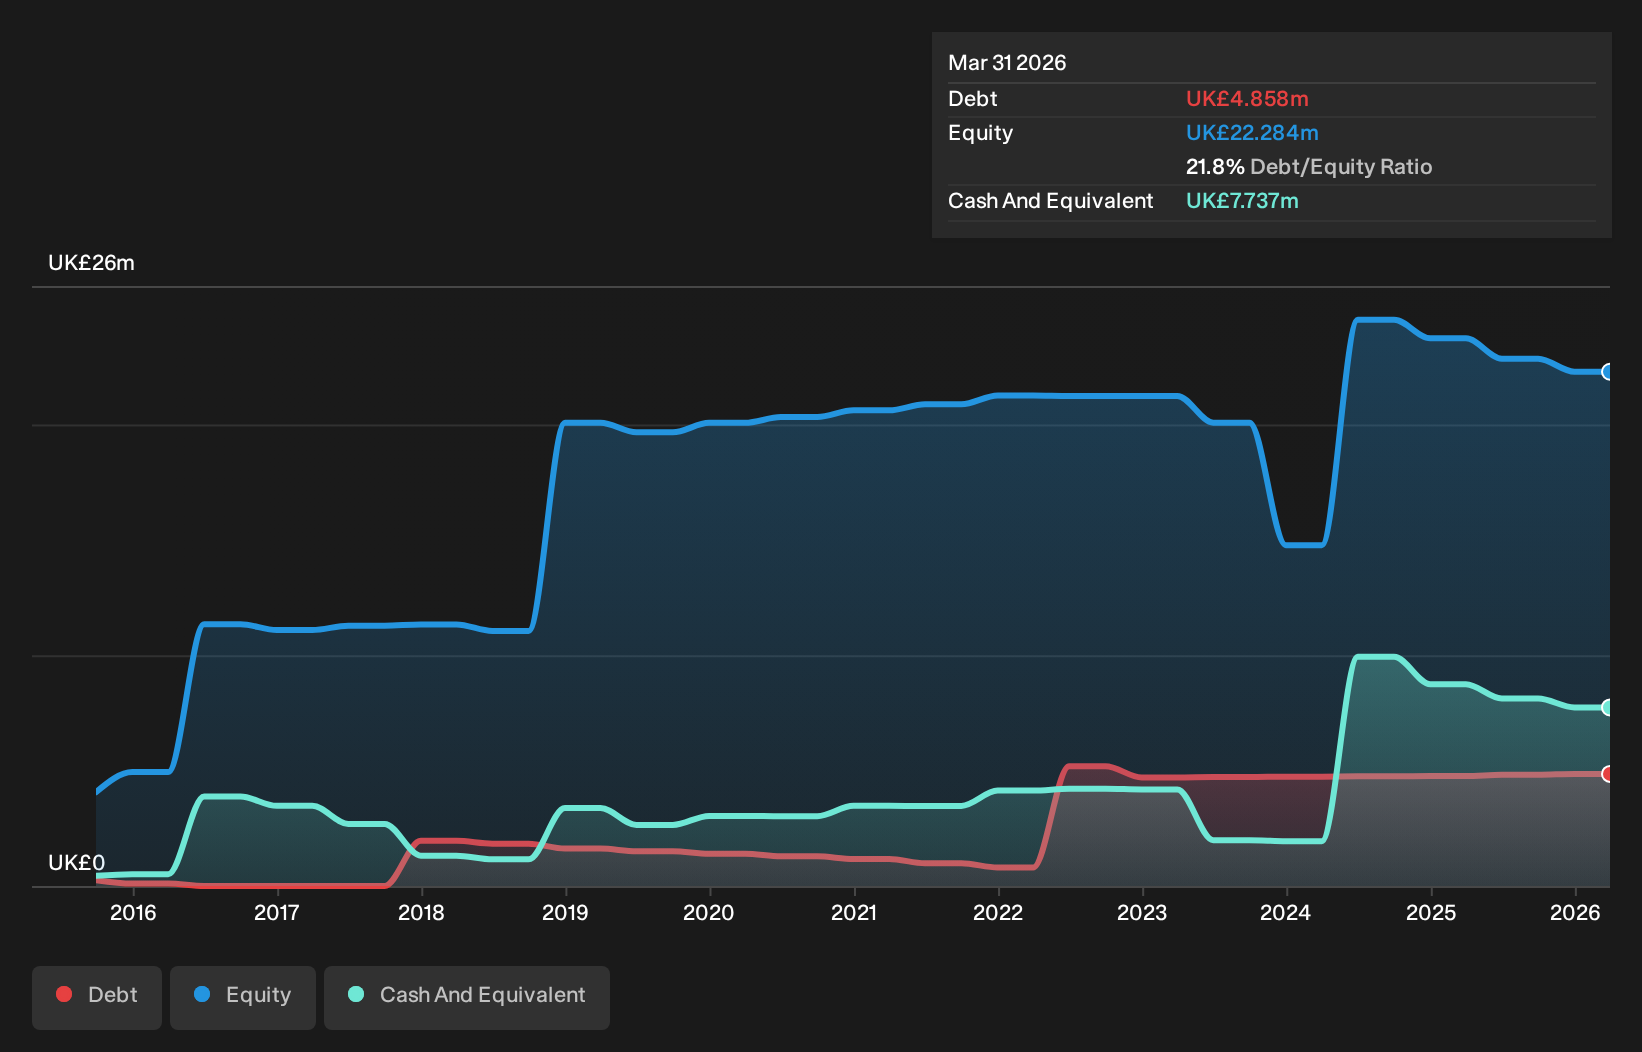
Task: Click the red Debt legend dot
Action: click(64, 994)
